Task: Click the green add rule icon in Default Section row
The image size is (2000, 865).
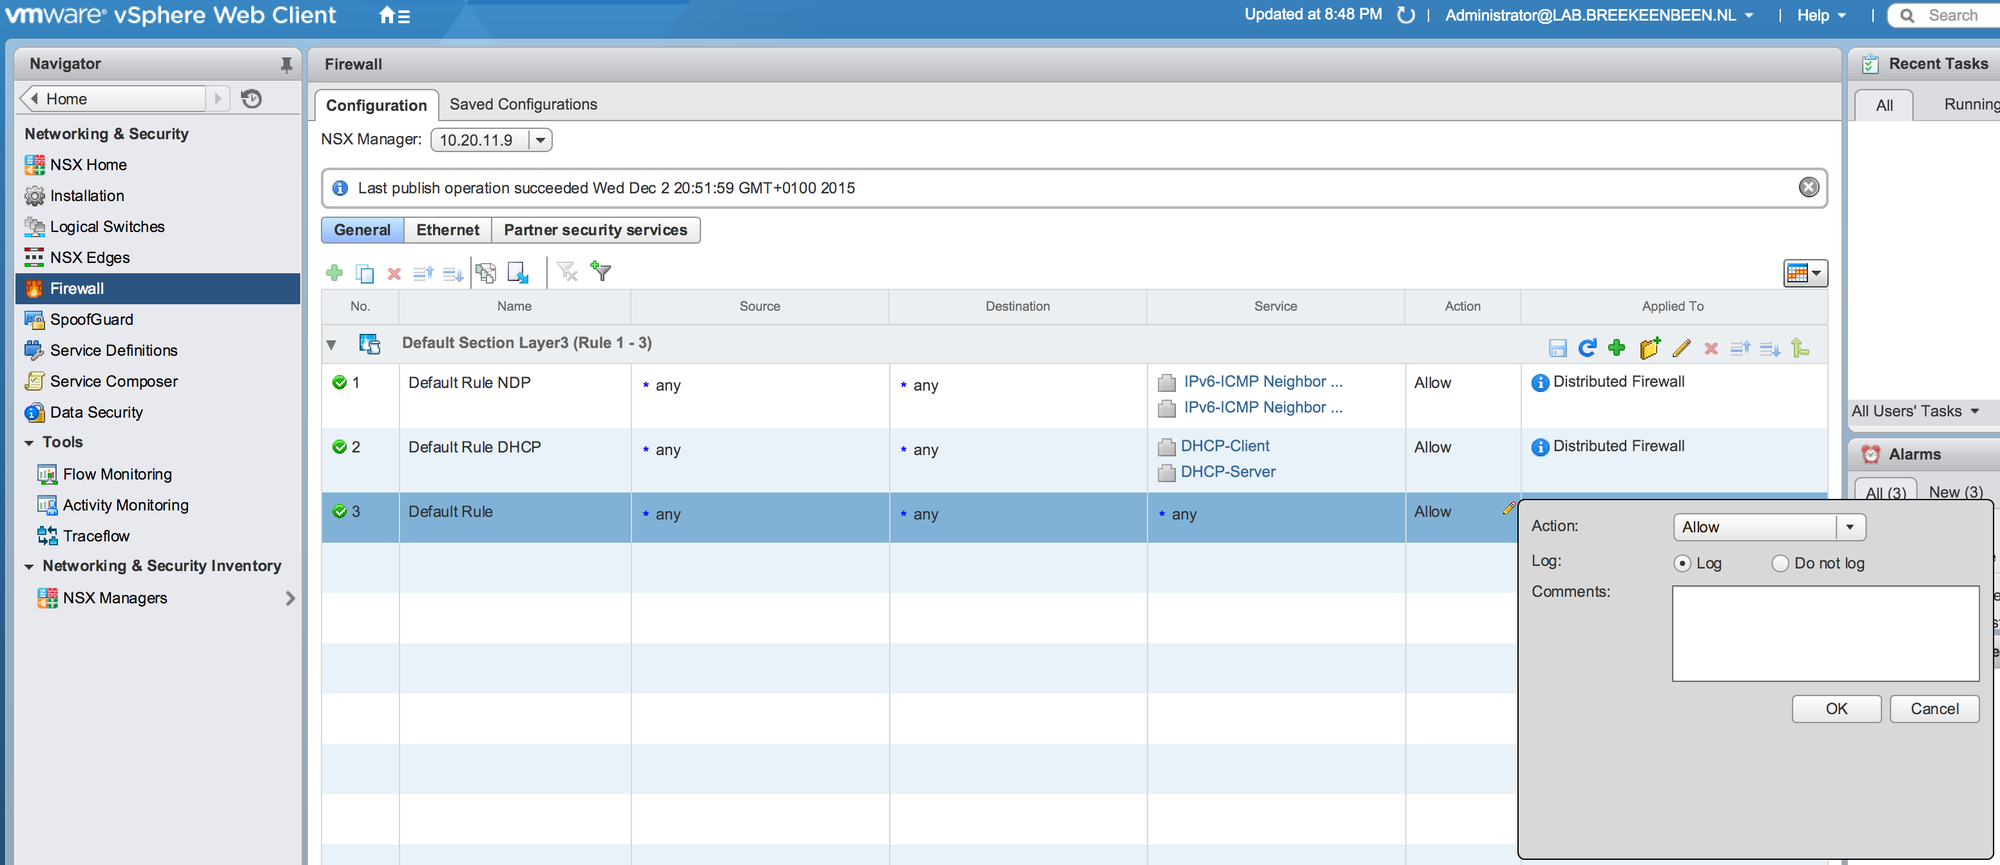Action: (1617, 348)
